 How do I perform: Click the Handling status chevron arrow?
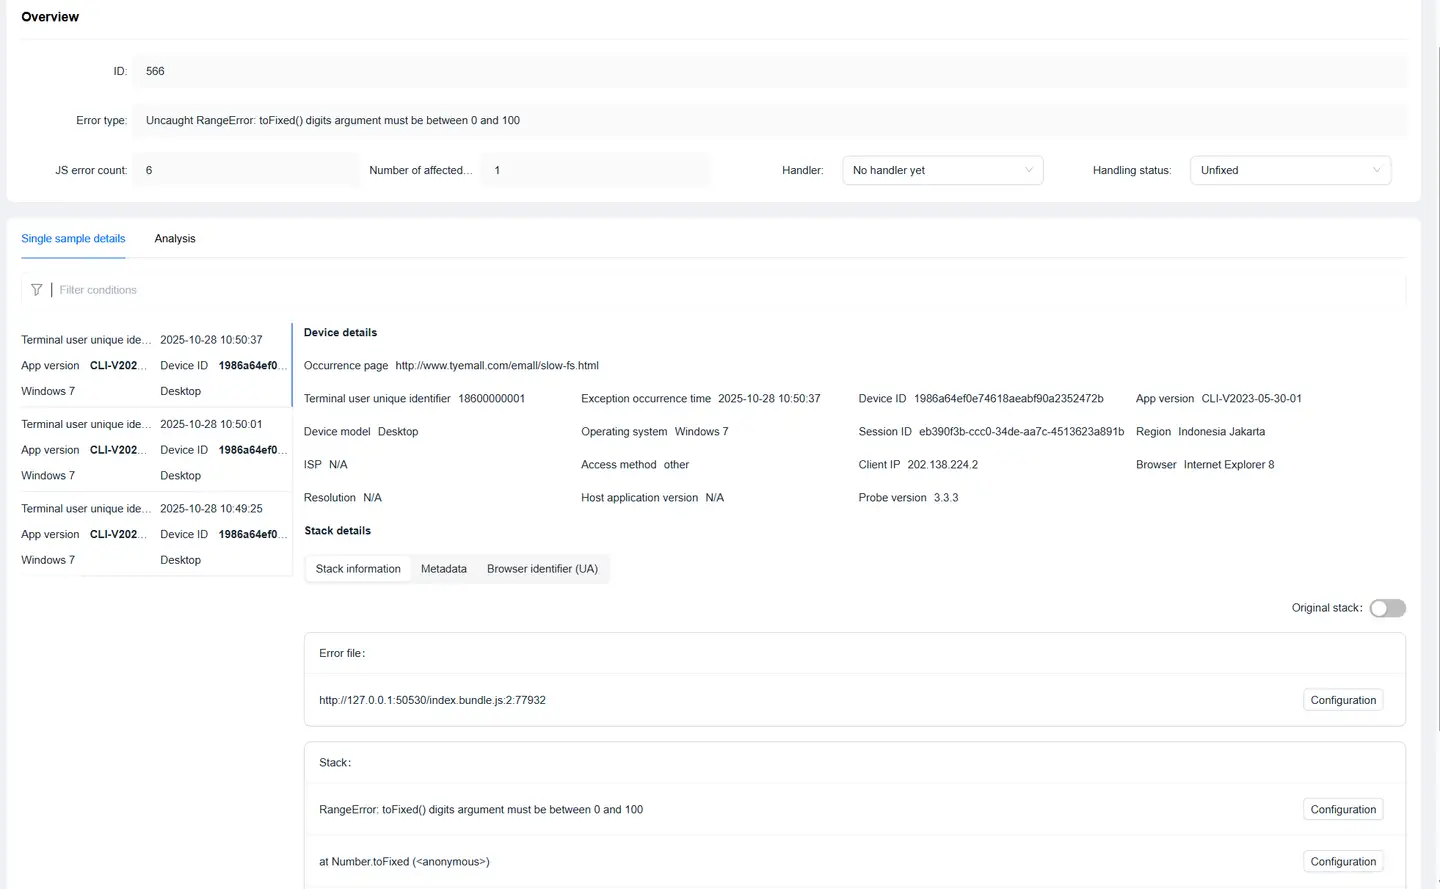point(1377,170)
